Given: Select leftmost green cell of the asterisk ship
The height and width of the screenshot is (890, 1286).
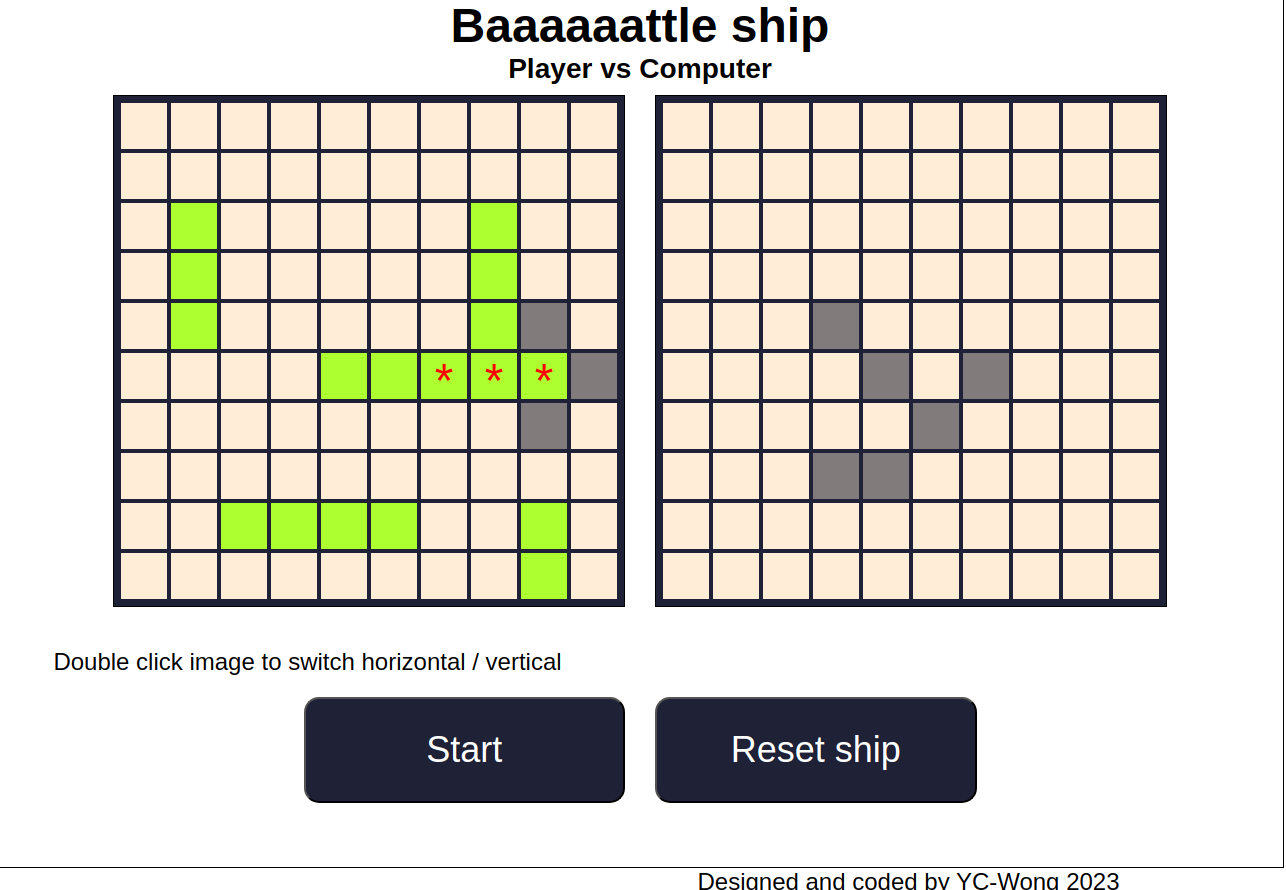Looking at the screenshot, I should pyautogui.click(x=344, y=376).
